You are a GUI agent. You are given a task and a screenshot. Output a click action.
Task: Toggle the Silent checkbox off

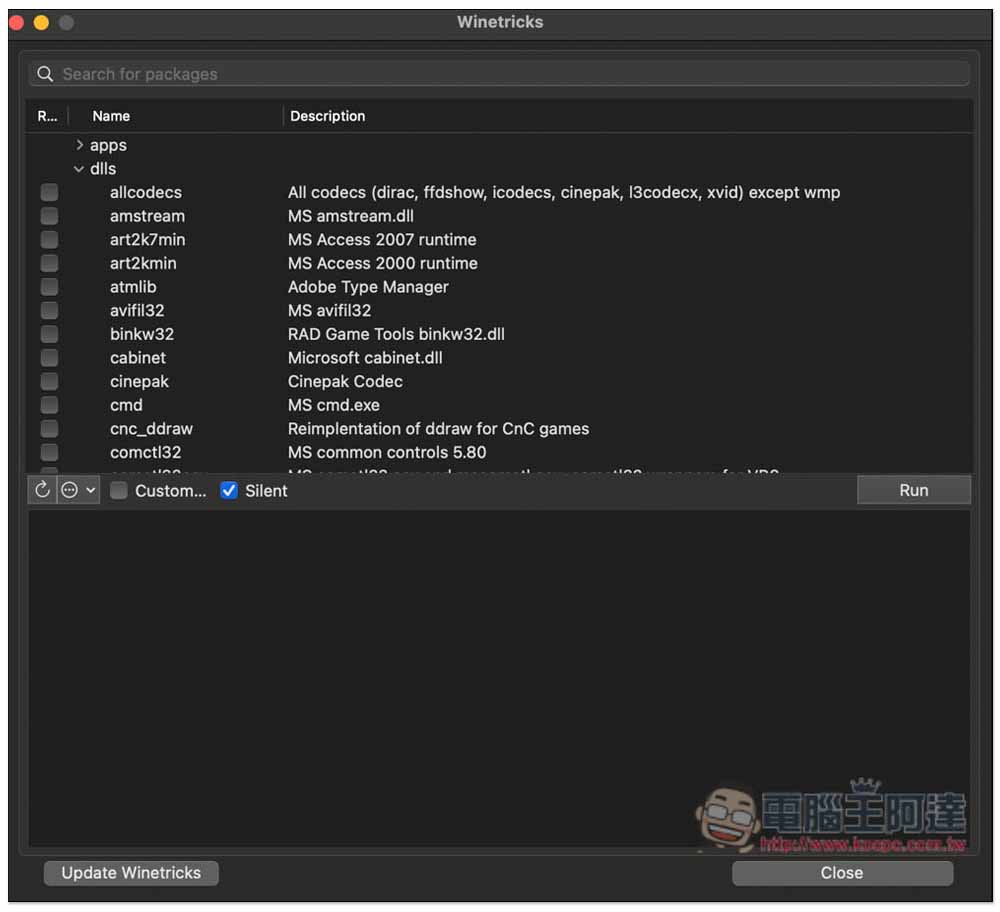[x=229, y=490]
